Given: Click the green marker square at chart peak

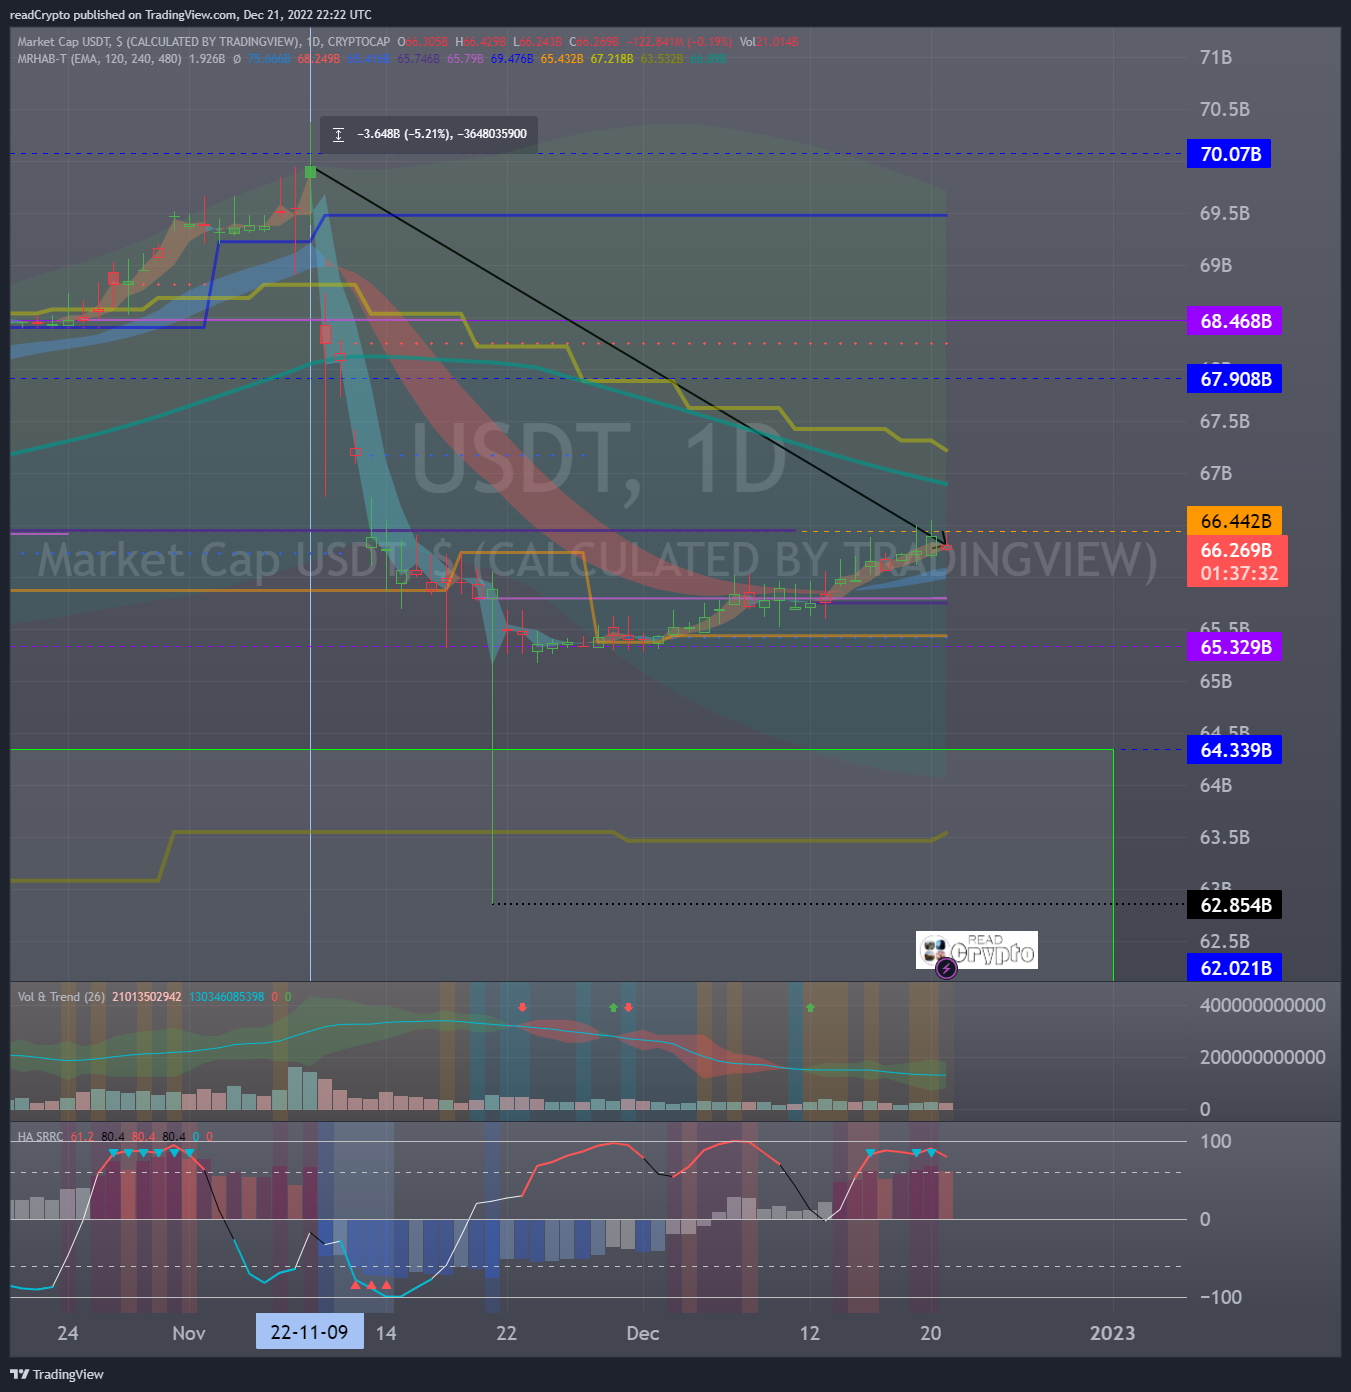Looking at the screenshot, I should click(310, 172).
